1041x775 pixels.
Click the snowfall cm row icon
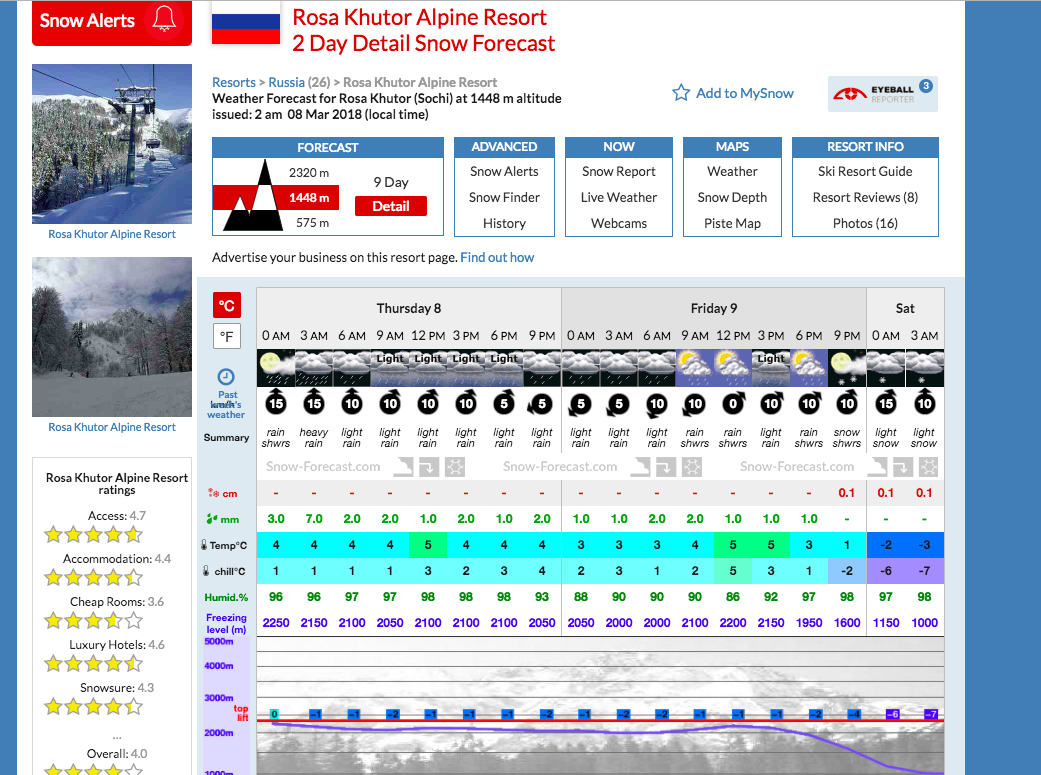(x=213, y=493)
